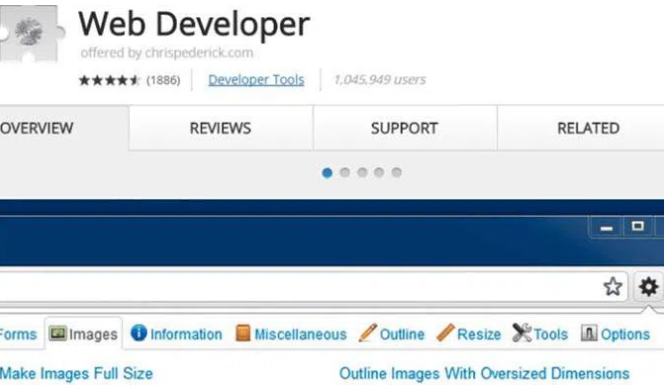Click the Web Developer title heading

pyautogui.click(x=194, y=24)
